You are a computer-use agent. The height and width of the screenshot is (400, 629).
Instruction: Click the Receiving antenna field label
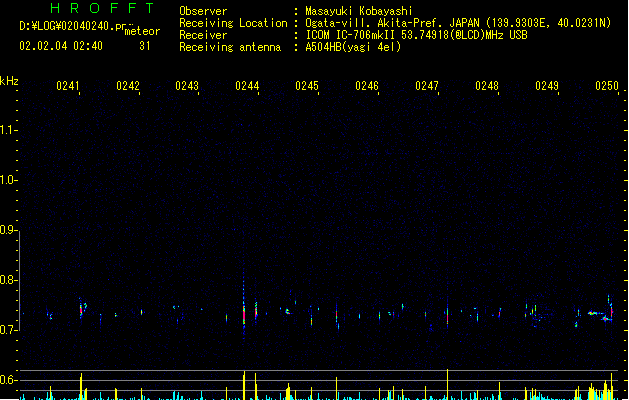[230, 47]
